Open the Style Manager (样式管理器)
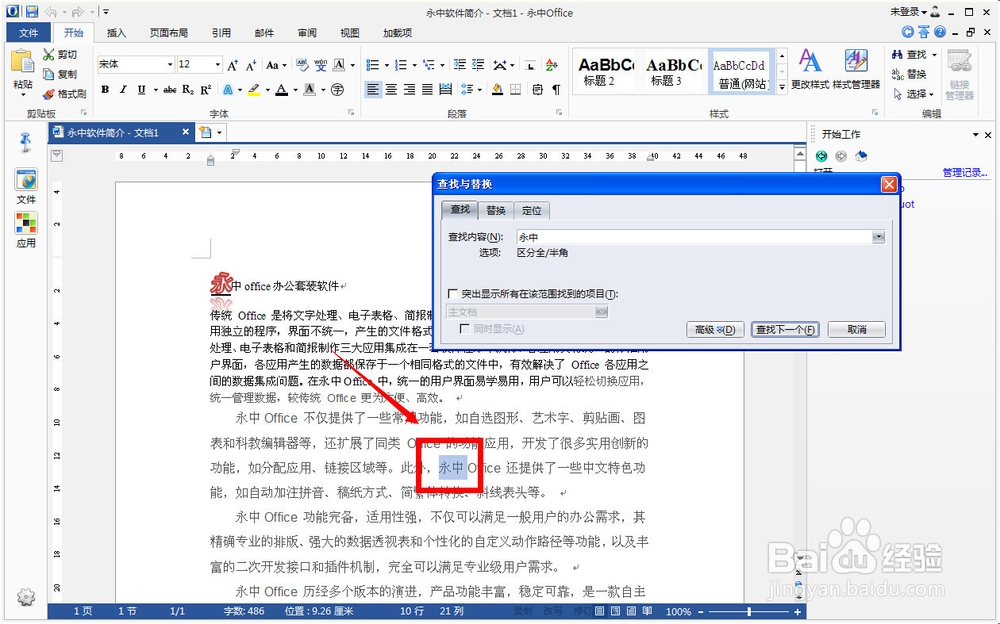 (x=856, y=70)
